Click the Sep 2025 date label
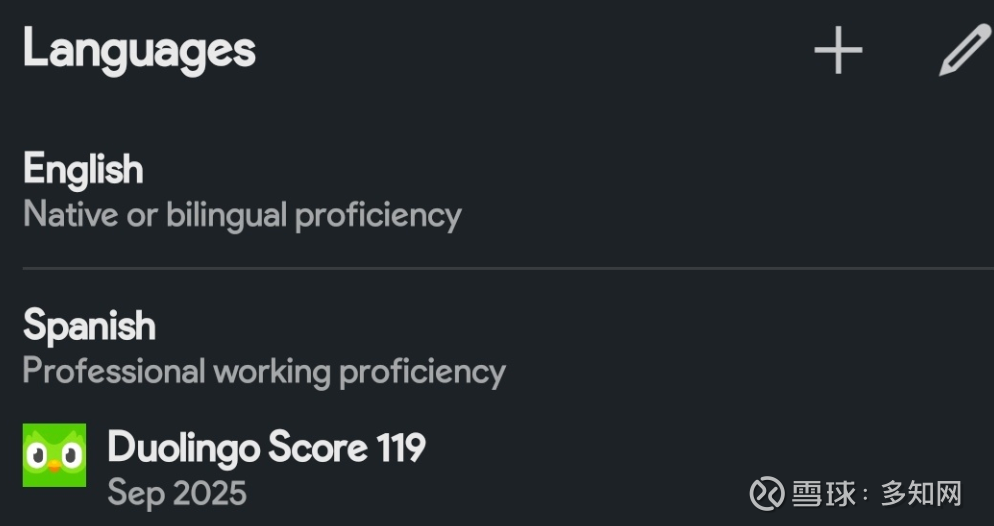The height and width of the screenshot is (526, 994). click(x=177, y=492)
